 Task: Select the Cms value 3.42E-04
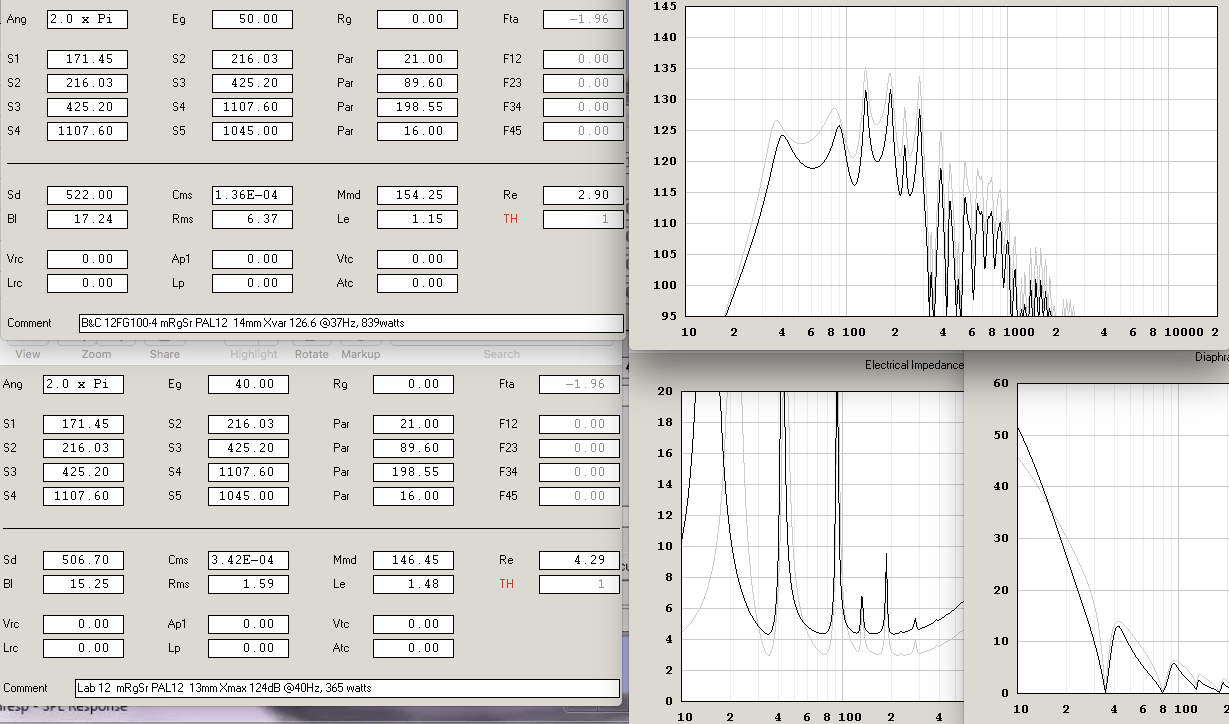[248, 560]
